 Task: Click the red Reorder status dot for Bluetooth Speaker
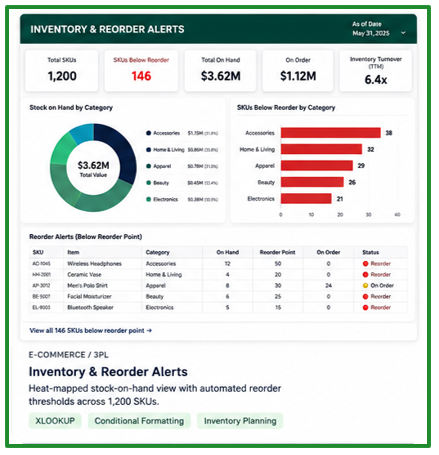[365, 307]
